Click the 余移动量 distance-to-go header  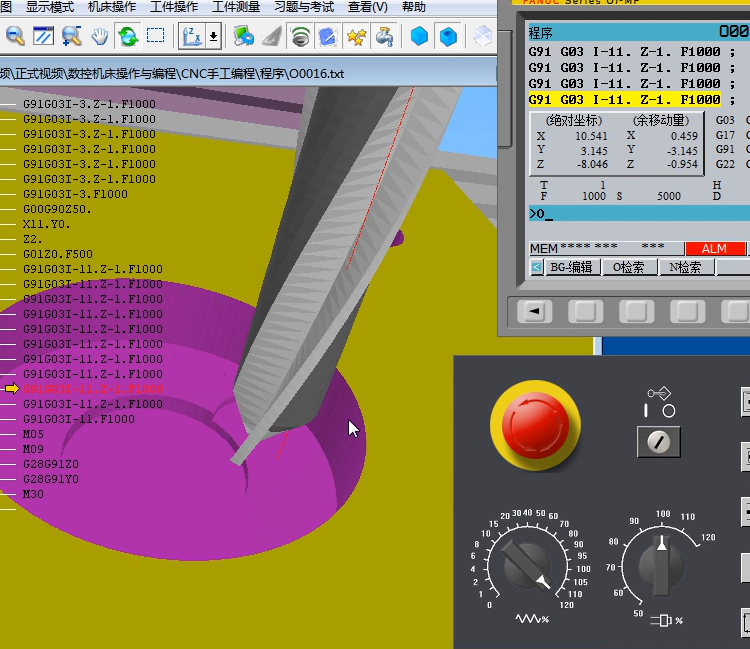tap(661, 121)
